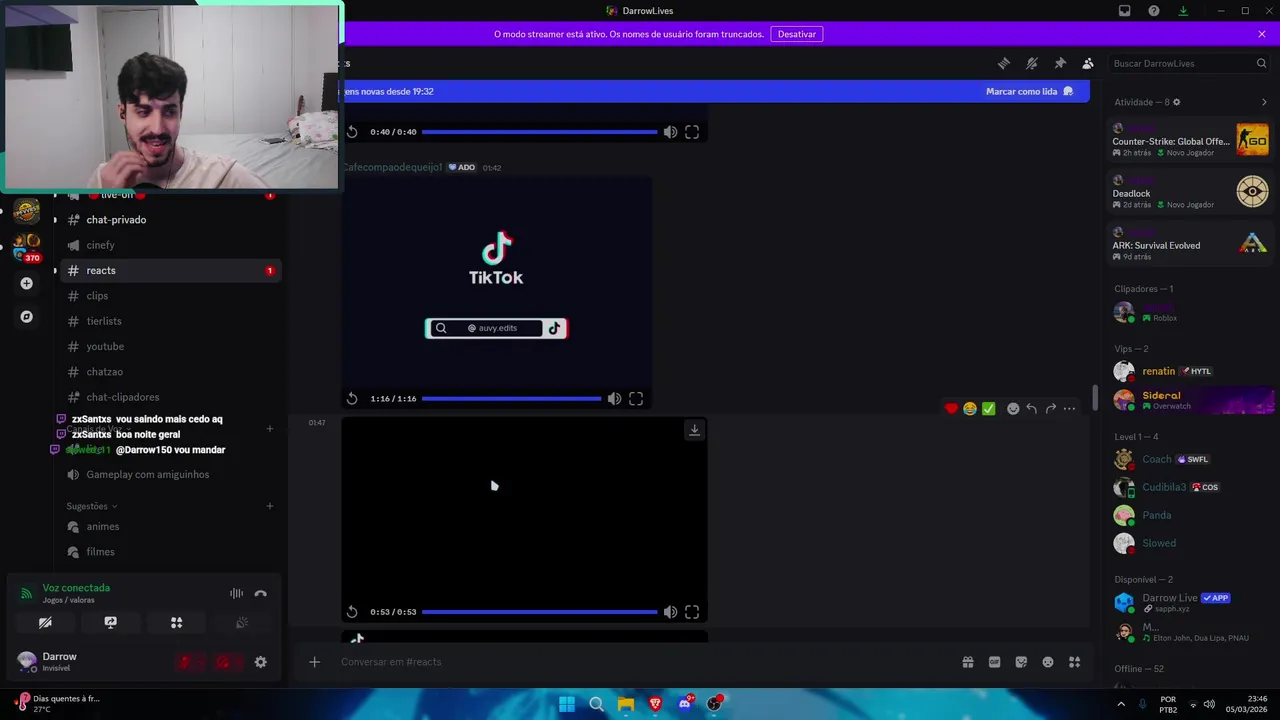Open the activities launcher in voice panel
Screen dimensions: 1280x720
click(176, 622)
